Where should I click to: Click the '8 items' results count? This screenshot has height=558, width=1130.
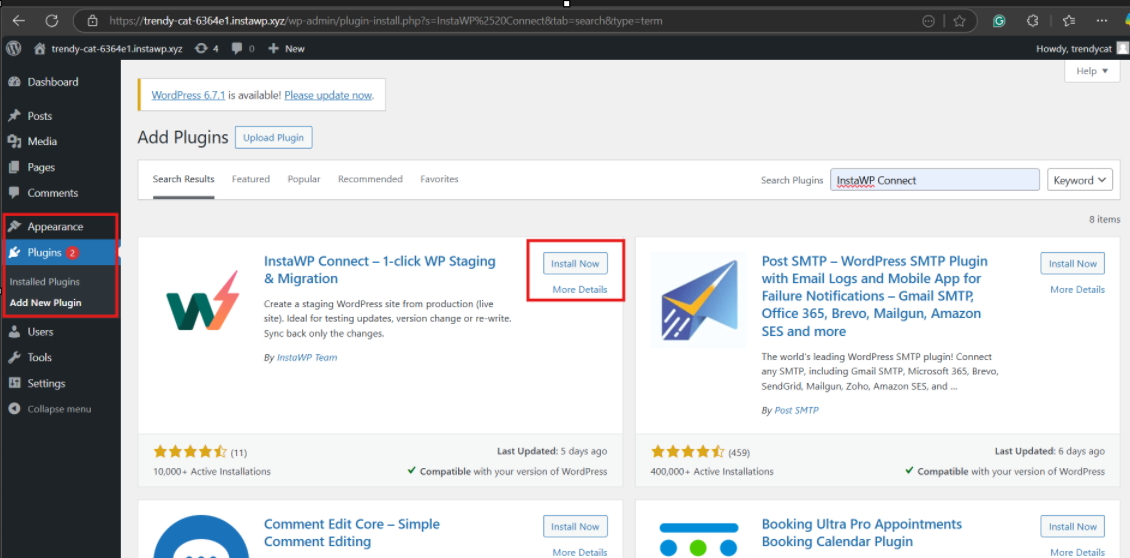[1104, 219]
